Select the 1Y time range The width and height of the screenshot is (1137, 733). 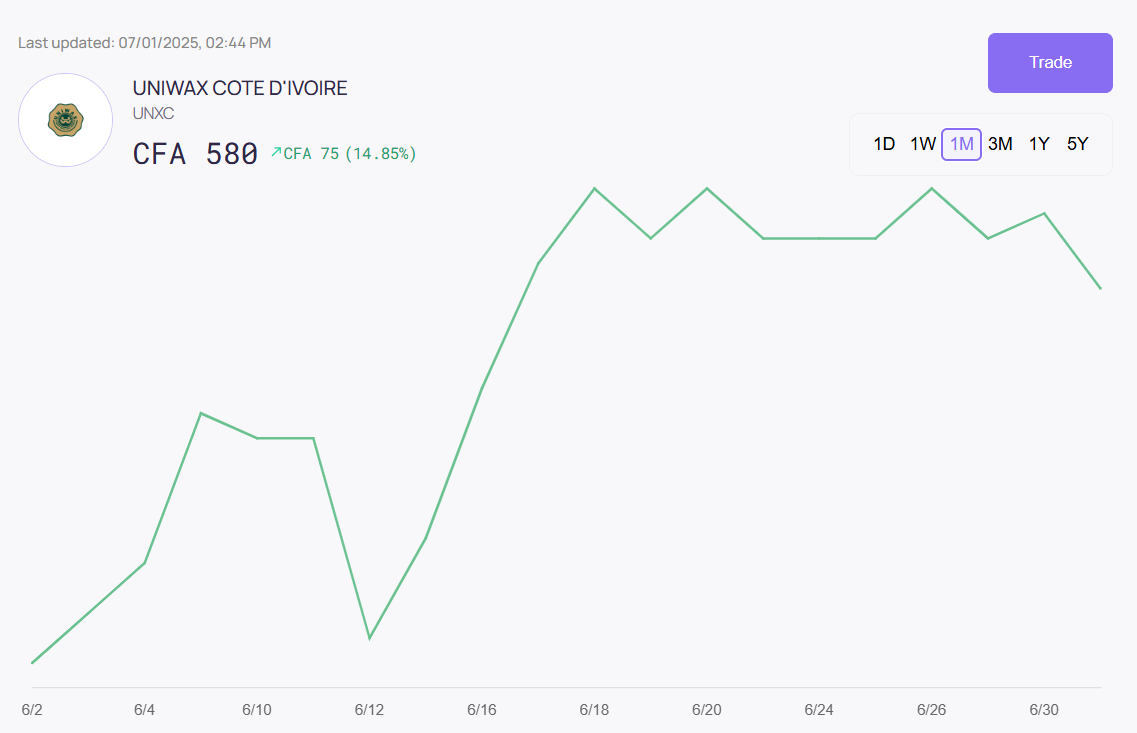[x=1039, y=144]
